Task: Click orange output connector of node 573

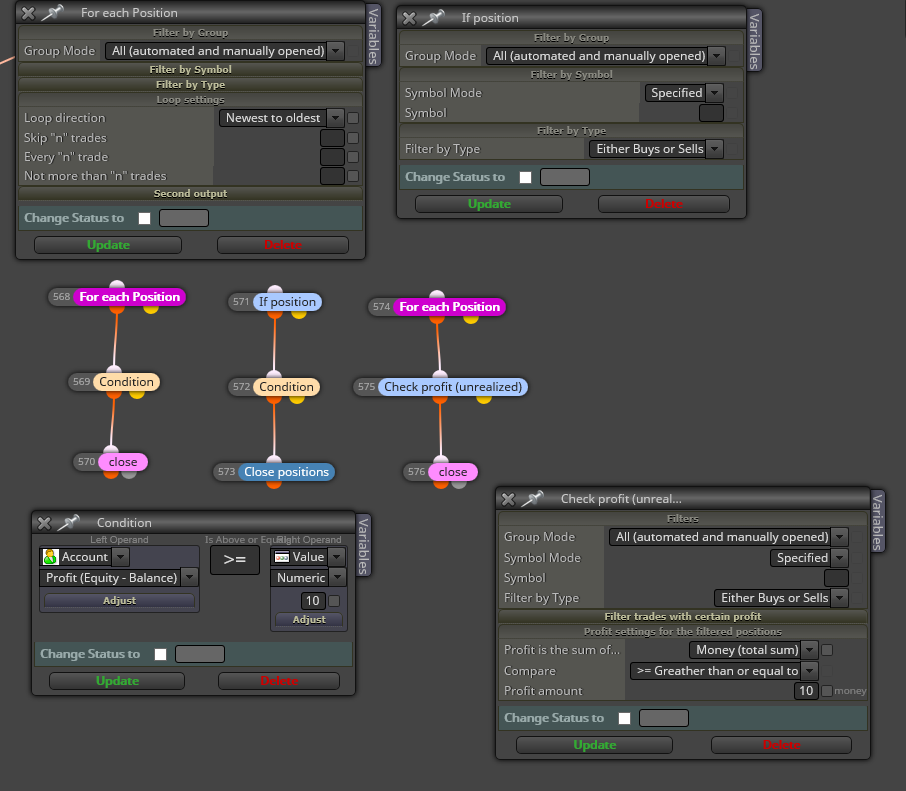Action: (274, 484)
